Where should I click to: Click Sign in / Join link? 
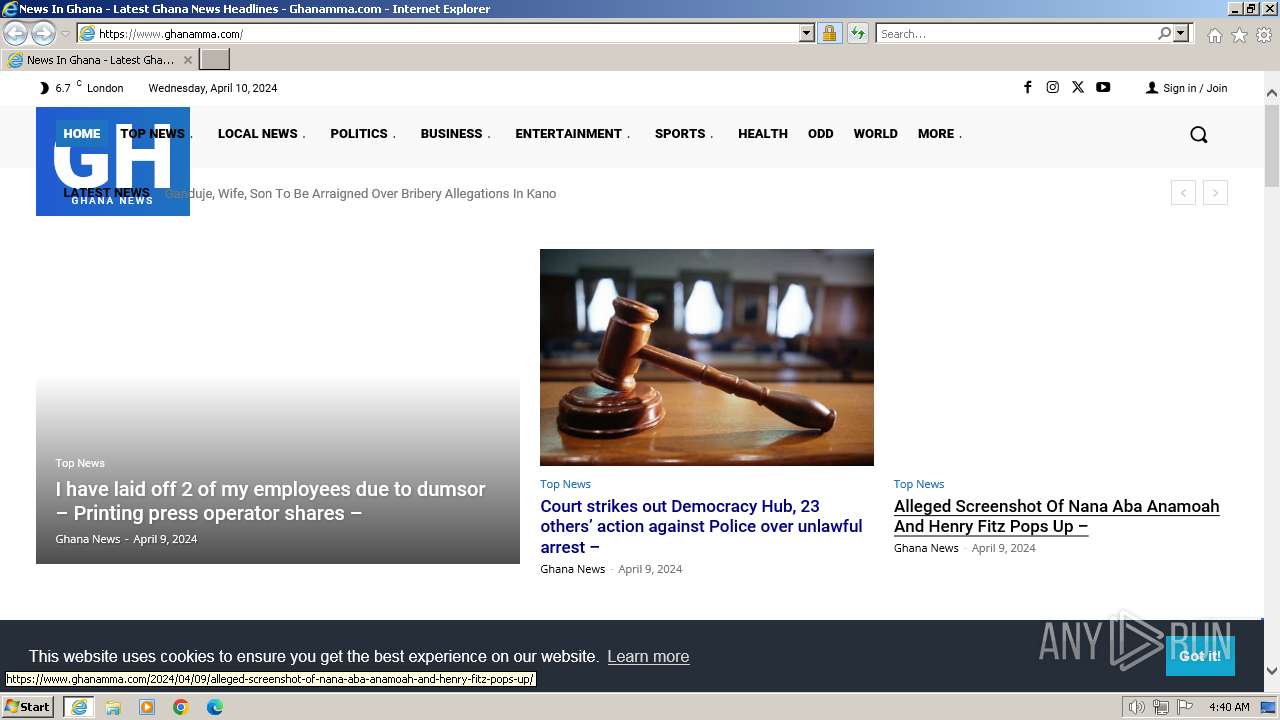point(1186,88)
